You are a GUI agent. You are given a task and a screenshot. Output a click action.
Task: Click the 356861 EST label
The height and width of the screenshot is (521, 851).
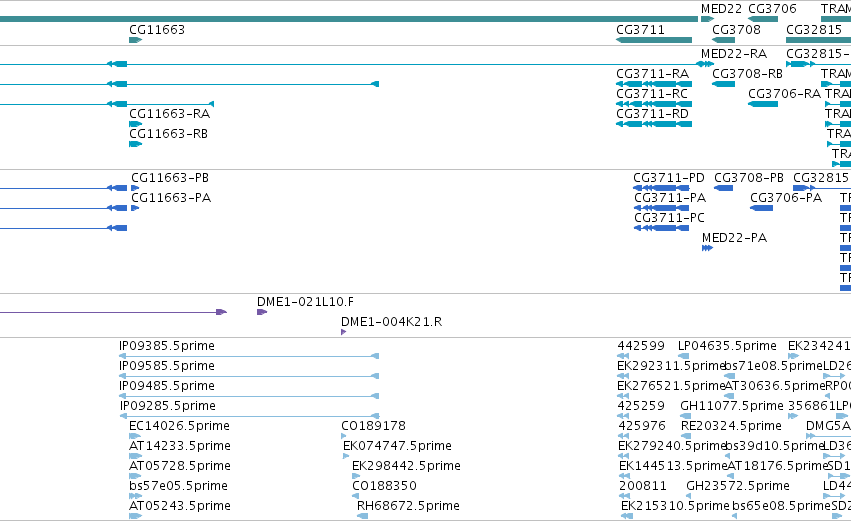tap(811, 406)
